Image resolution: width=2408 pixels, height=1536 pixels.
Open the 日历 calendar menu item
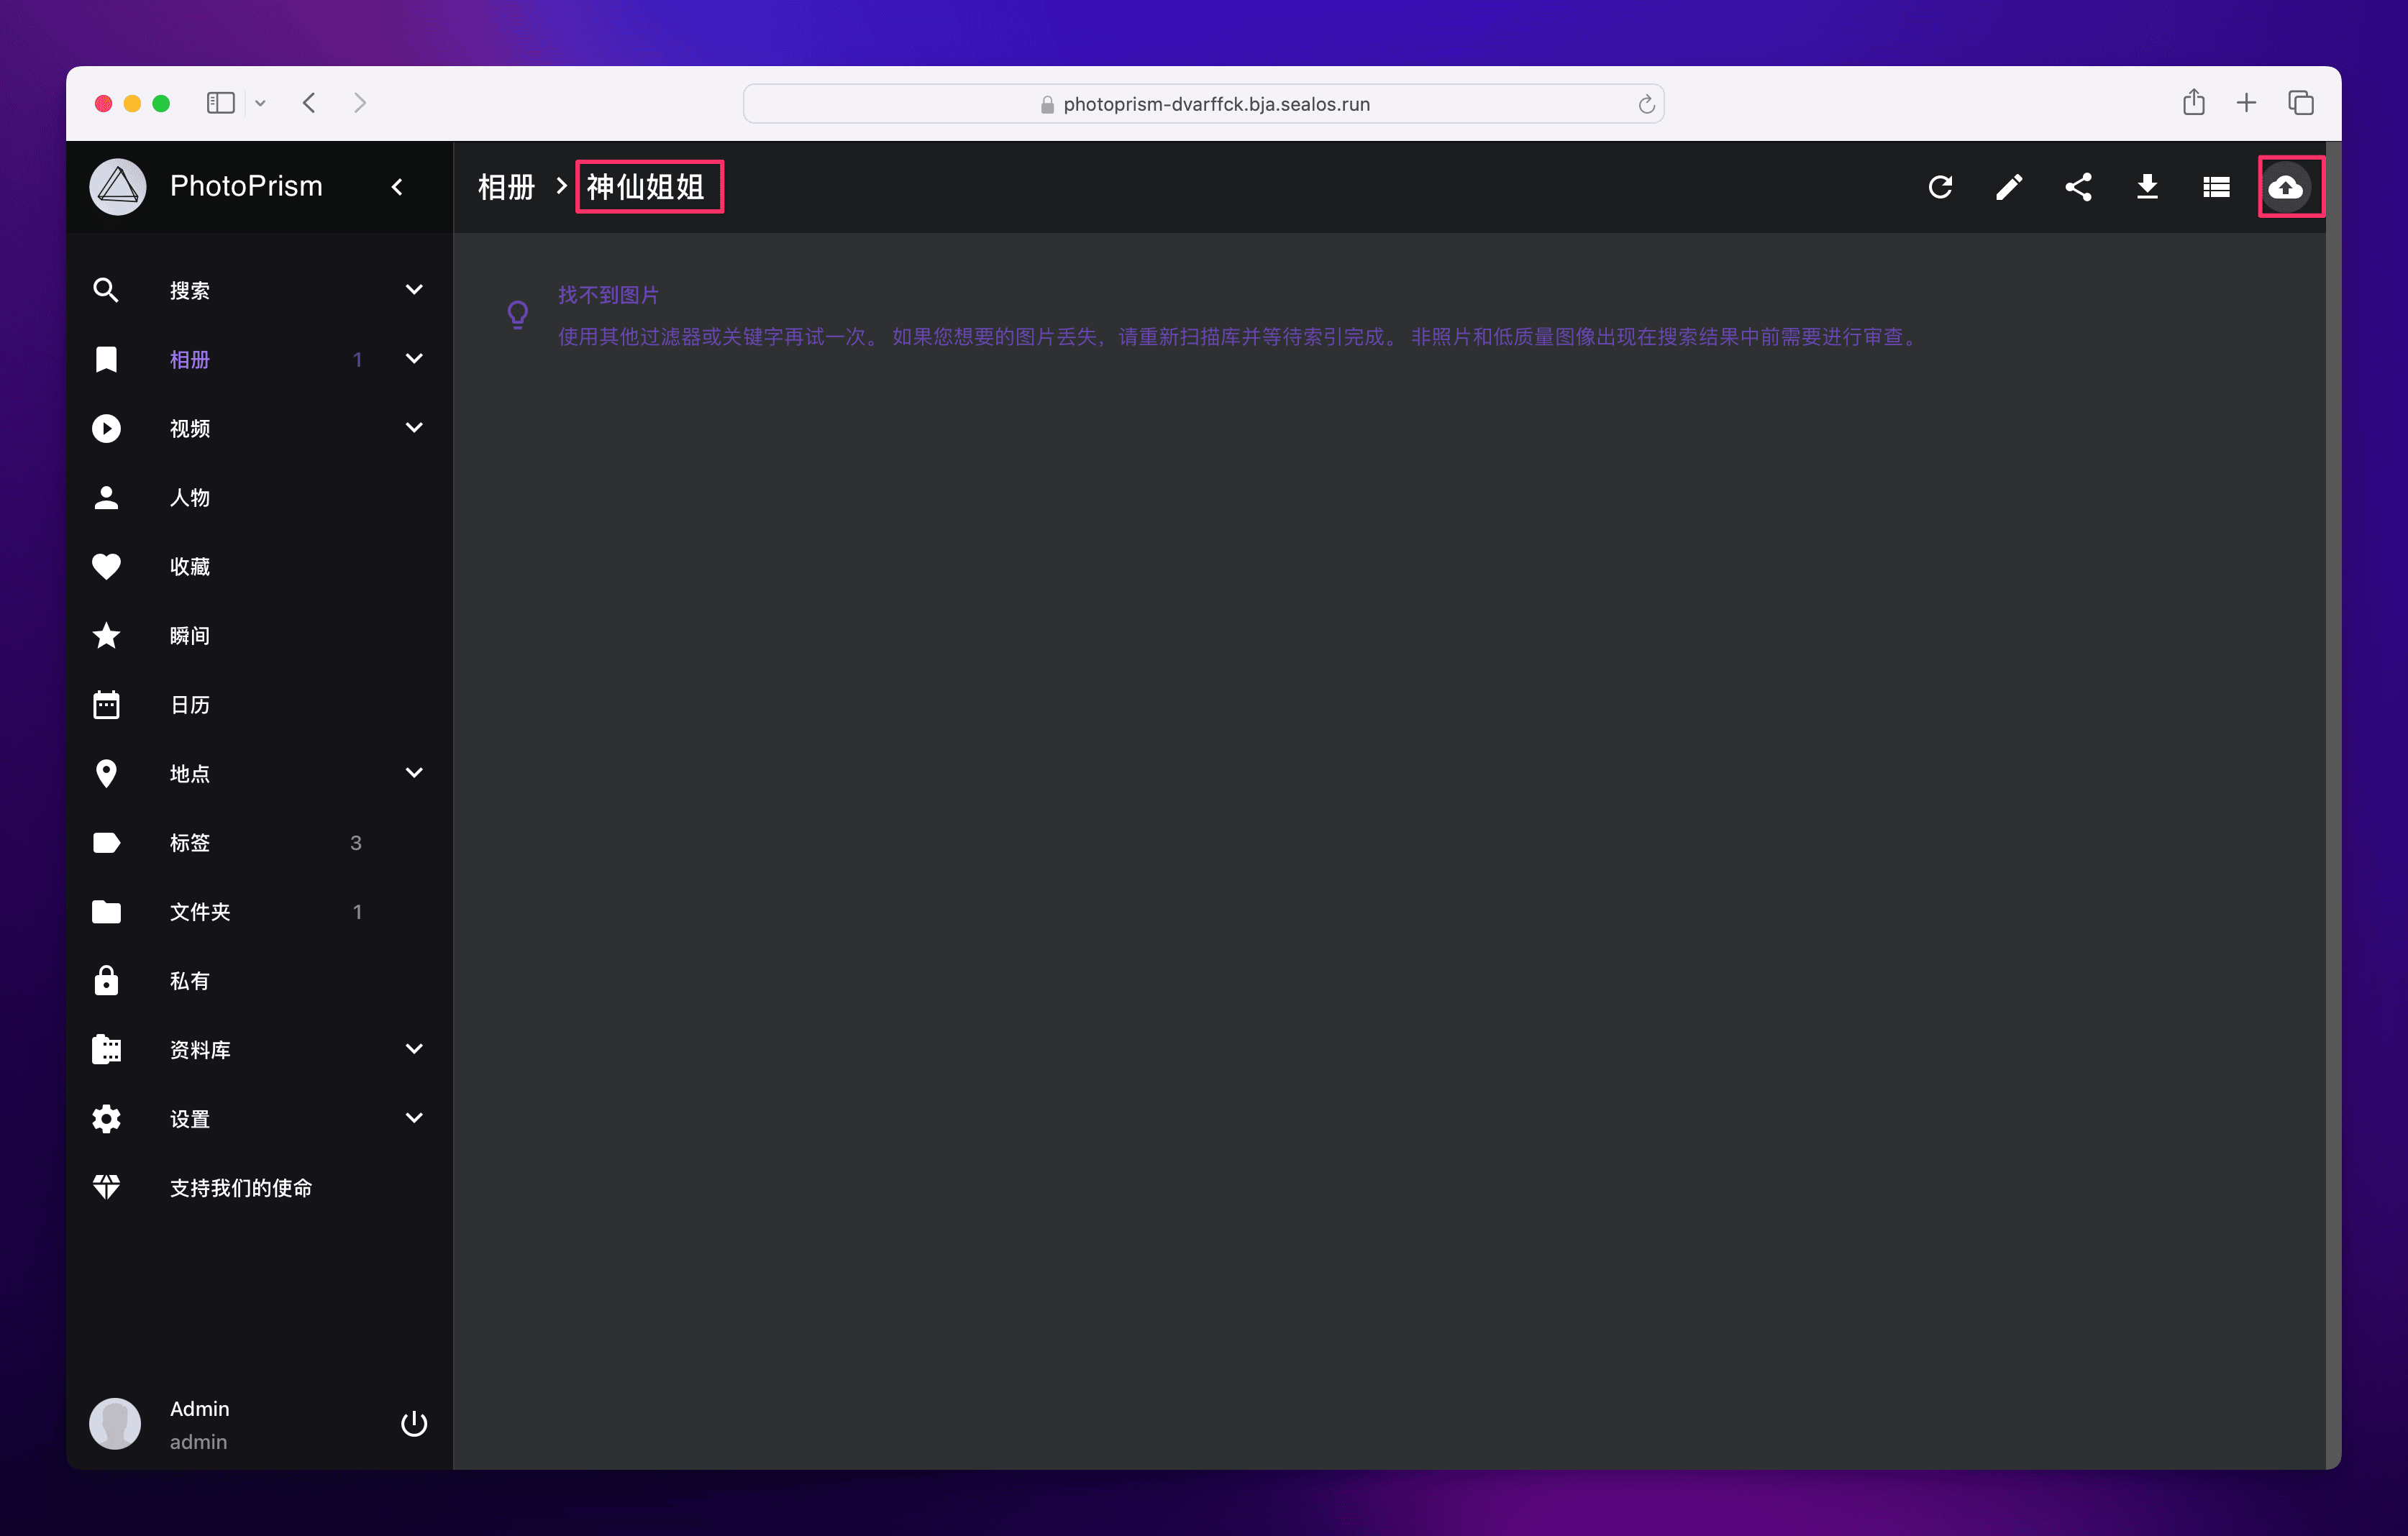coord(190,705)
